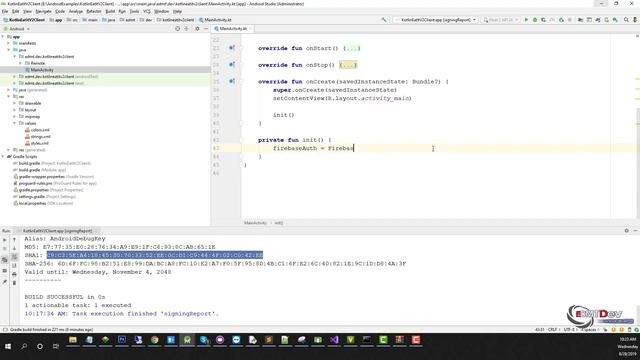Click MainActivity in bottom editor breadcrumb
The height and width of the screenshot is (360, 640).
(256, 223)
